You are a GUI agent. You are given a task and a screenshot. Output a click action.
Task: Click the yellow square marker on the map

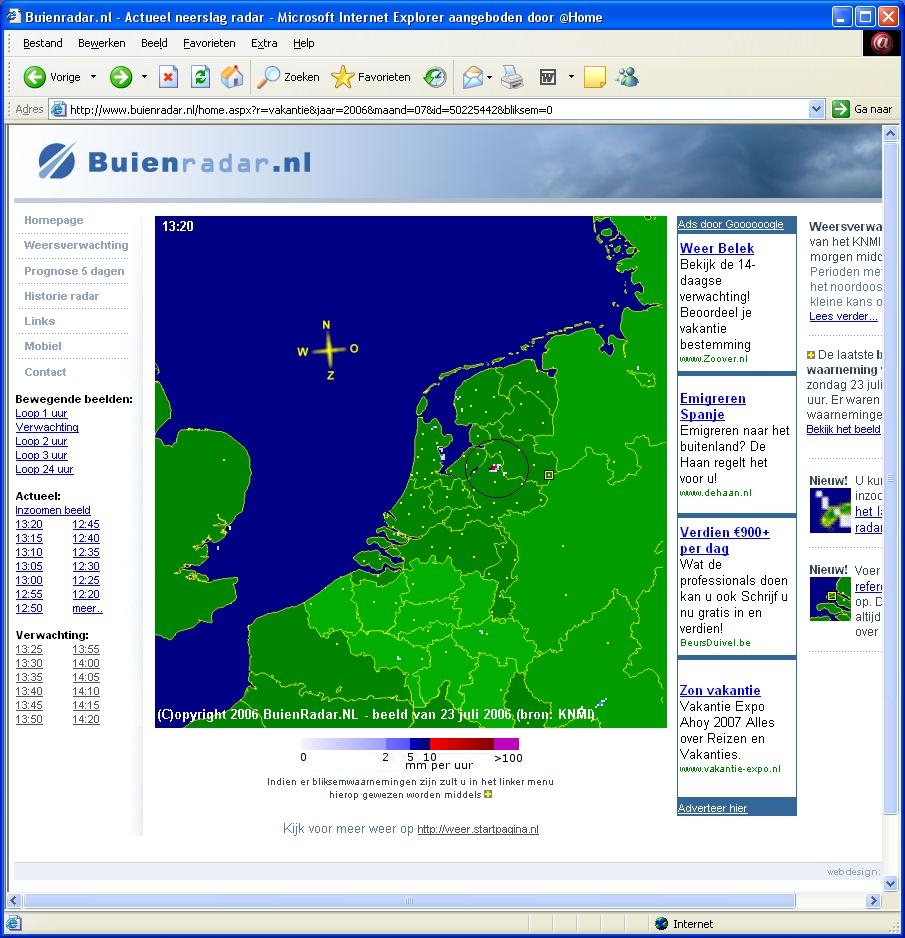(549, 475)
